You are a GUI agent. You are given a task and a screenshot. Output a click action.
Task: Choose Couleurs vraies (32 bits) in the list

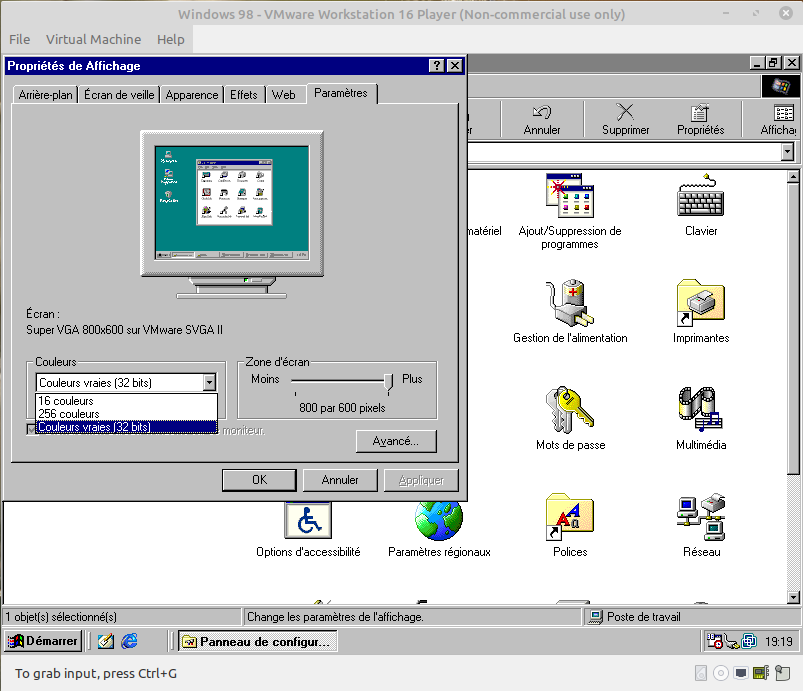coord(126,427)
